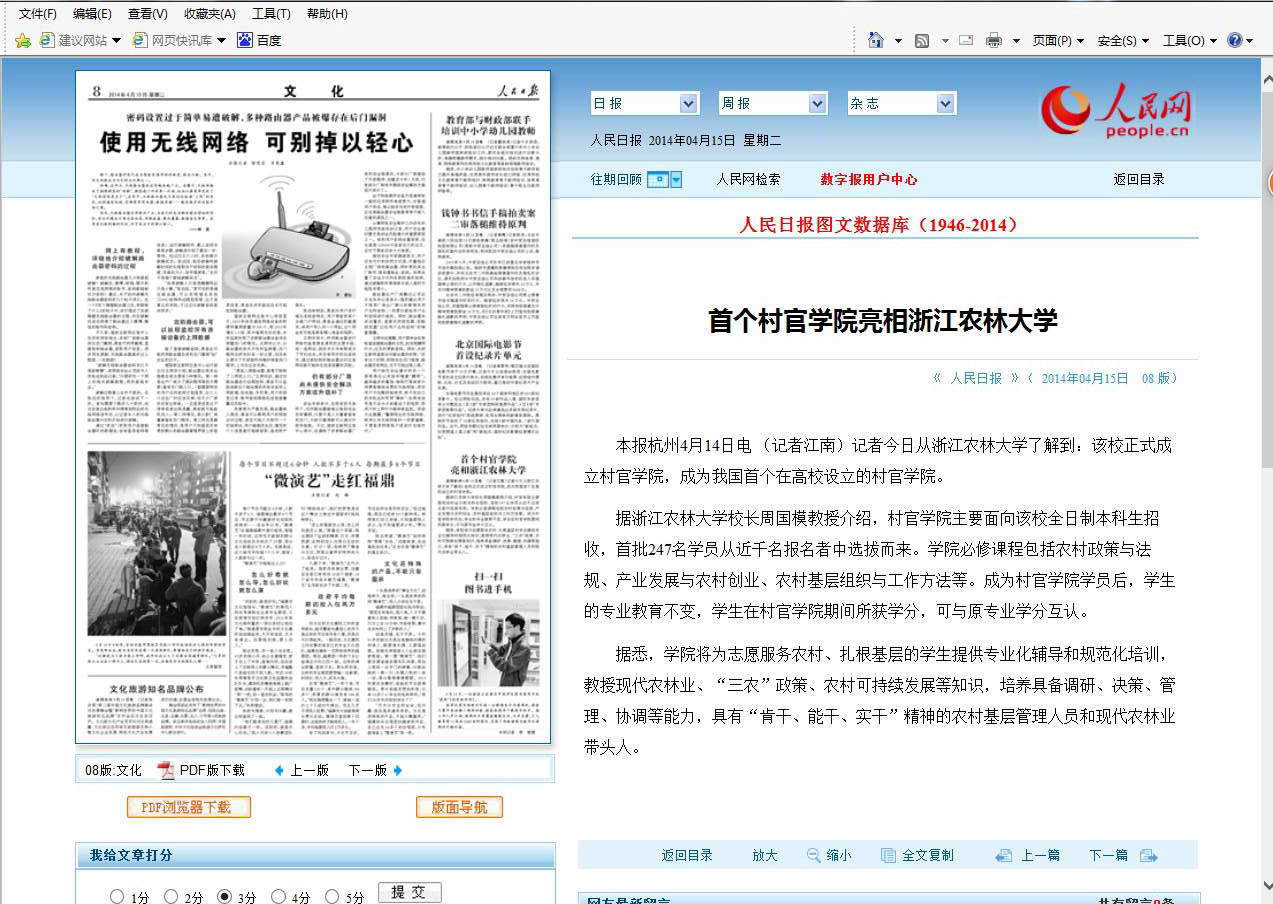Open the browser help question mark icon
This screenshot has height=904, width=1273.
(x=1235, y=40)
